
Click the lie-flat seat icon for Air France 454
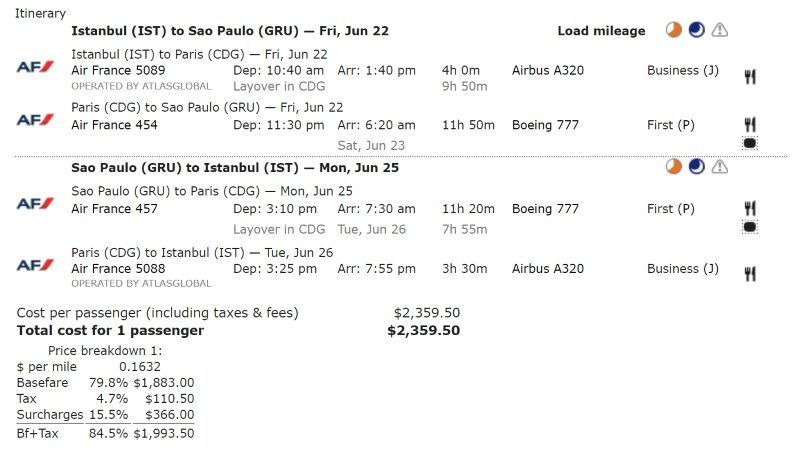pos(750,144)
